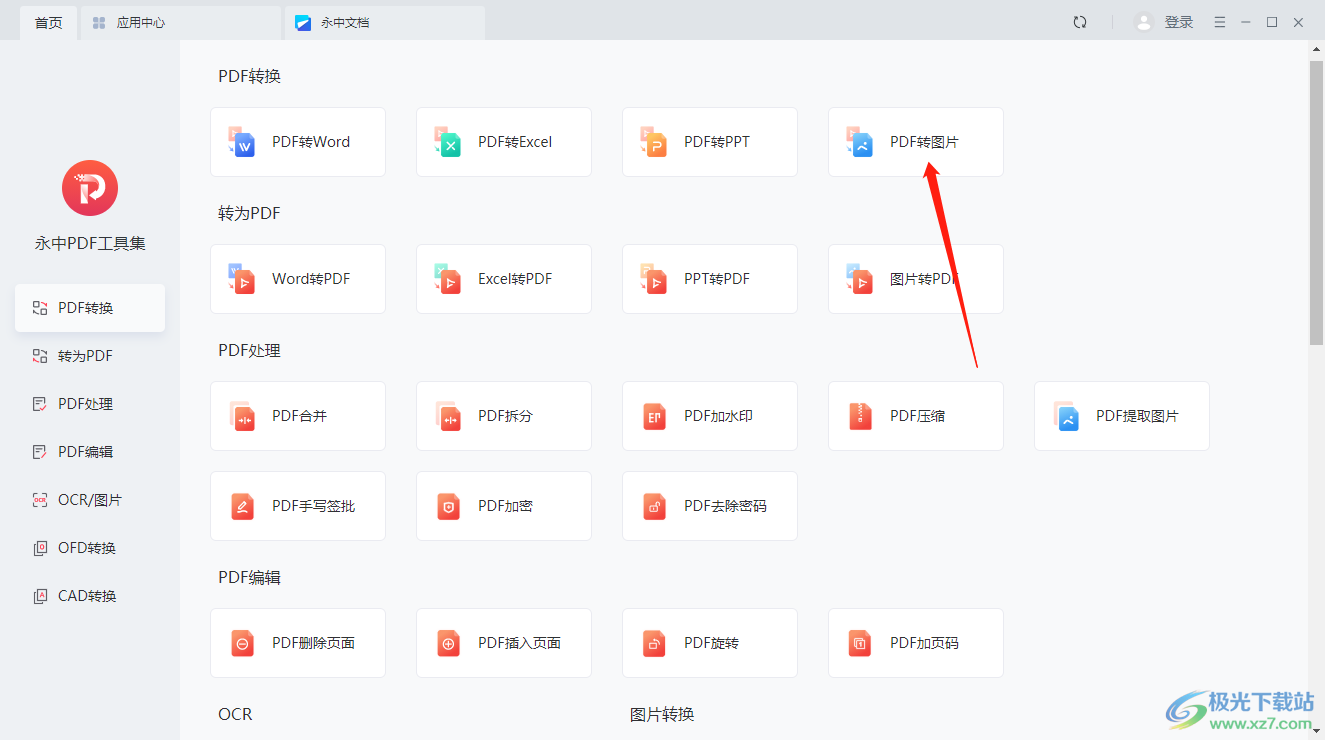This screenshot has height=740, width=1325.
Task: Click the 登录 login link
Action: click(x=1179, y=22)
